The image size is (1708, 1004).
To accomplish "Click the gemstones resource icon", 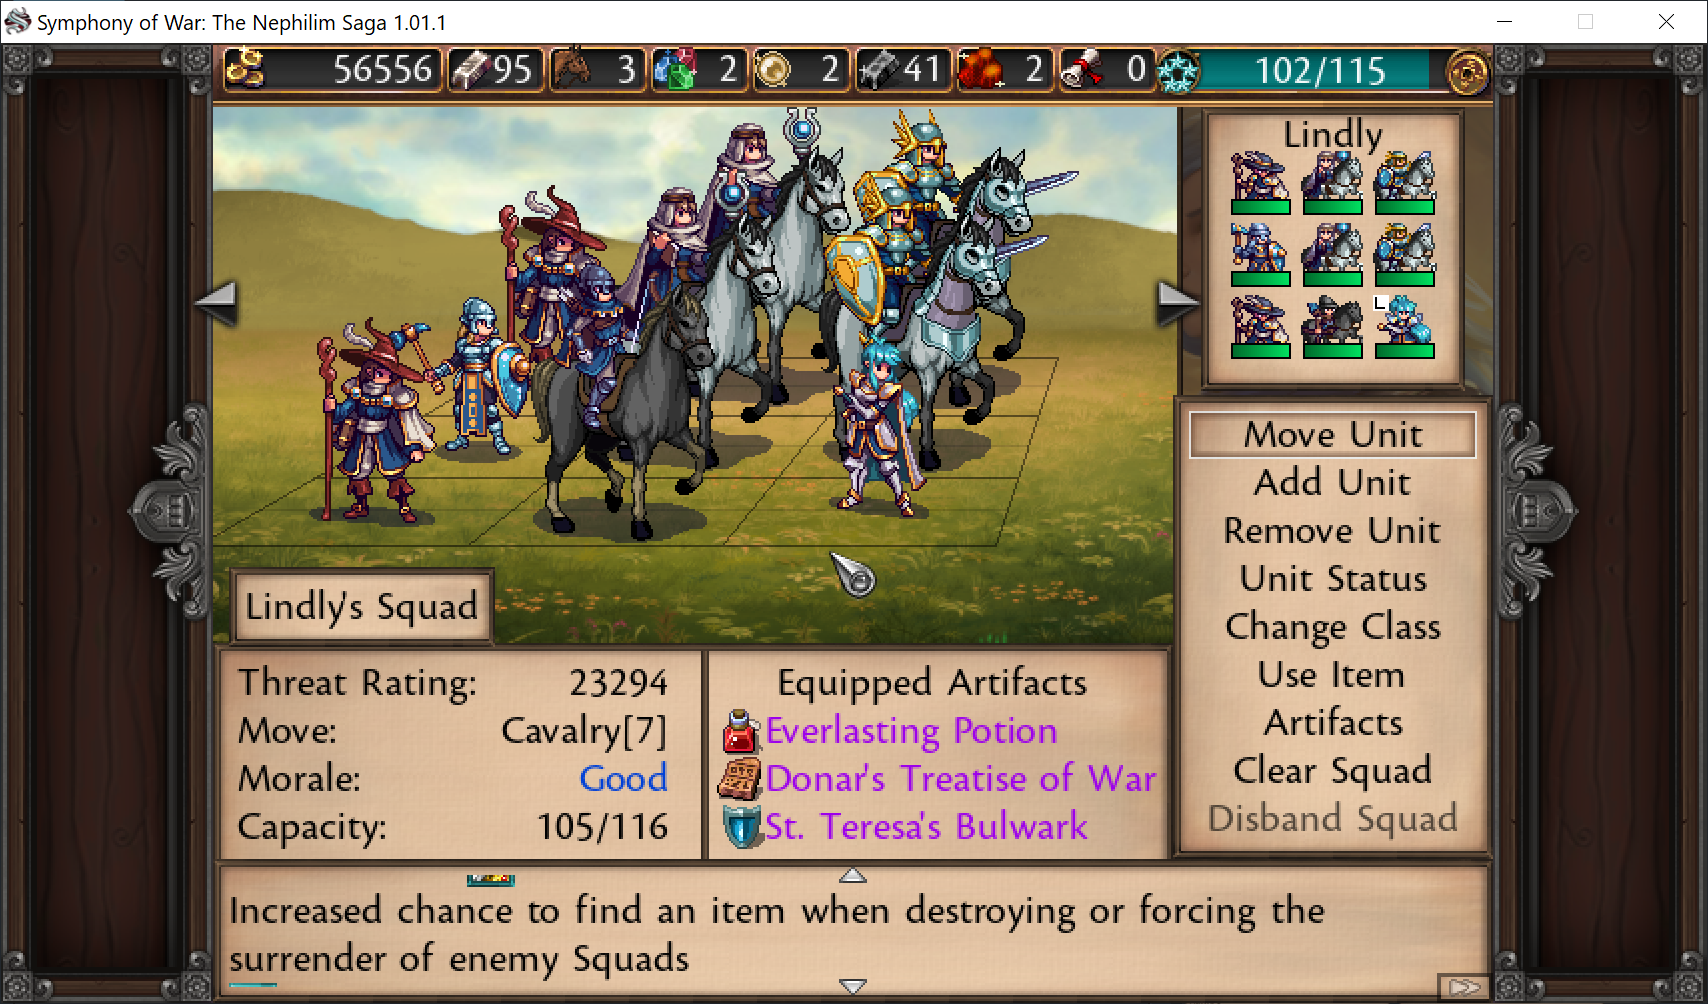I will pos(675,69).
